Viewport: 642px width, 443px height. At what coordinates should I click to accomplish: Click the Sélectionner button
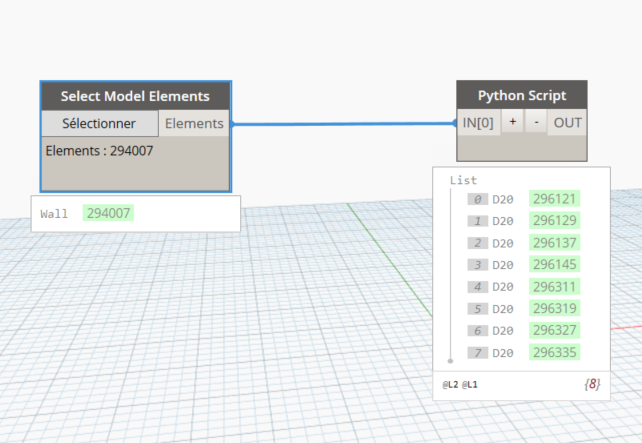(x=99, y=123)
